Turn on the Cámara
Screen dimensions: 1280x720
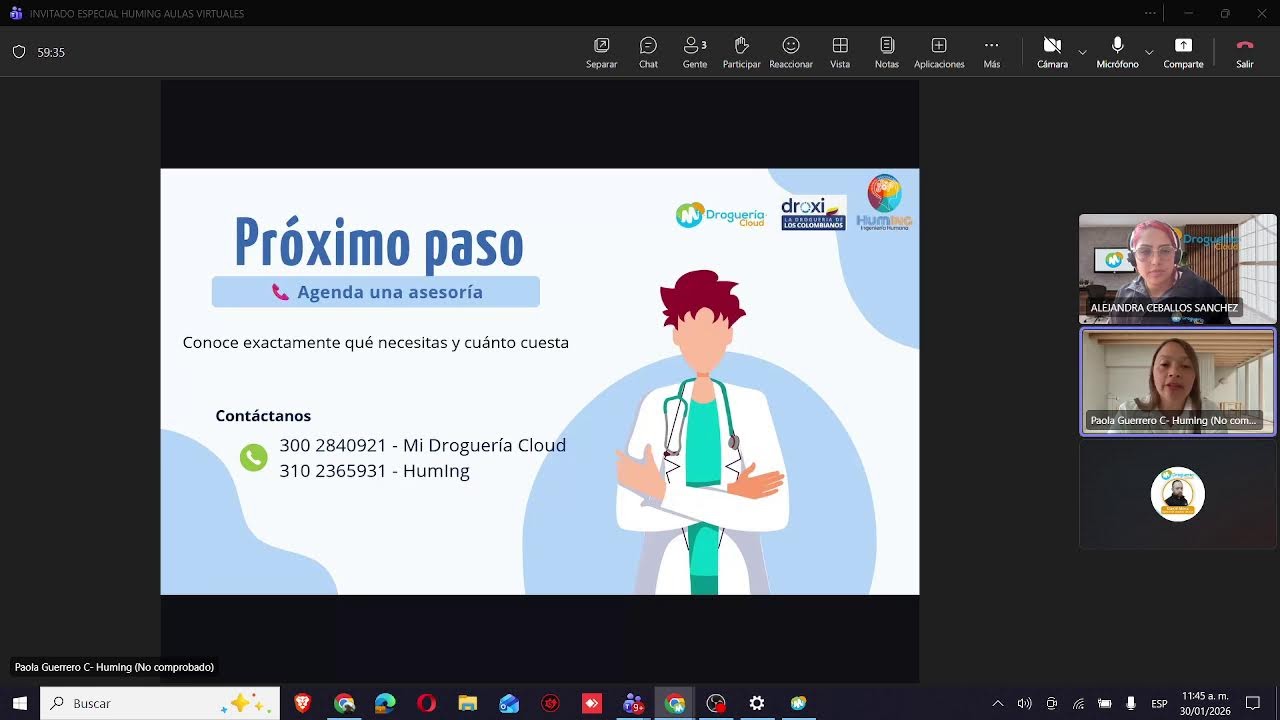point(1052,53)
